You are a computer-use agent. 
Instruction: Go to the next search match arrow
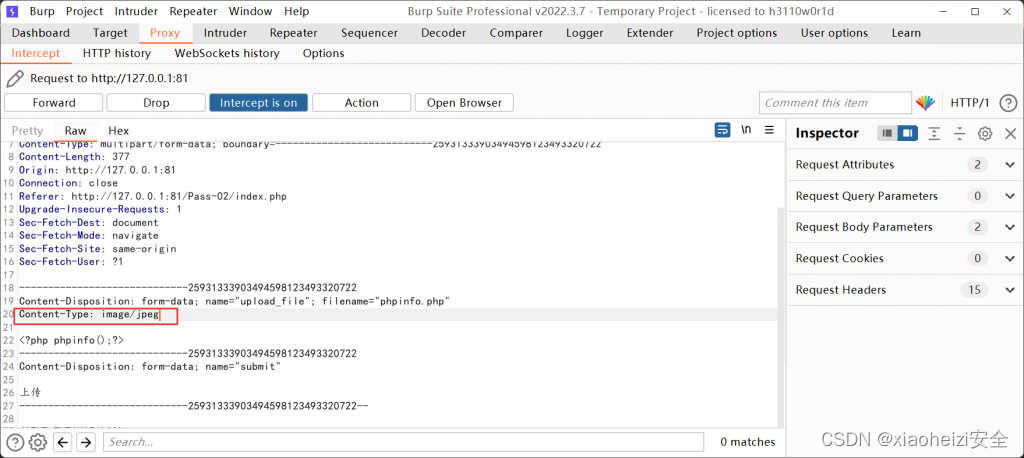click(86, 442)
